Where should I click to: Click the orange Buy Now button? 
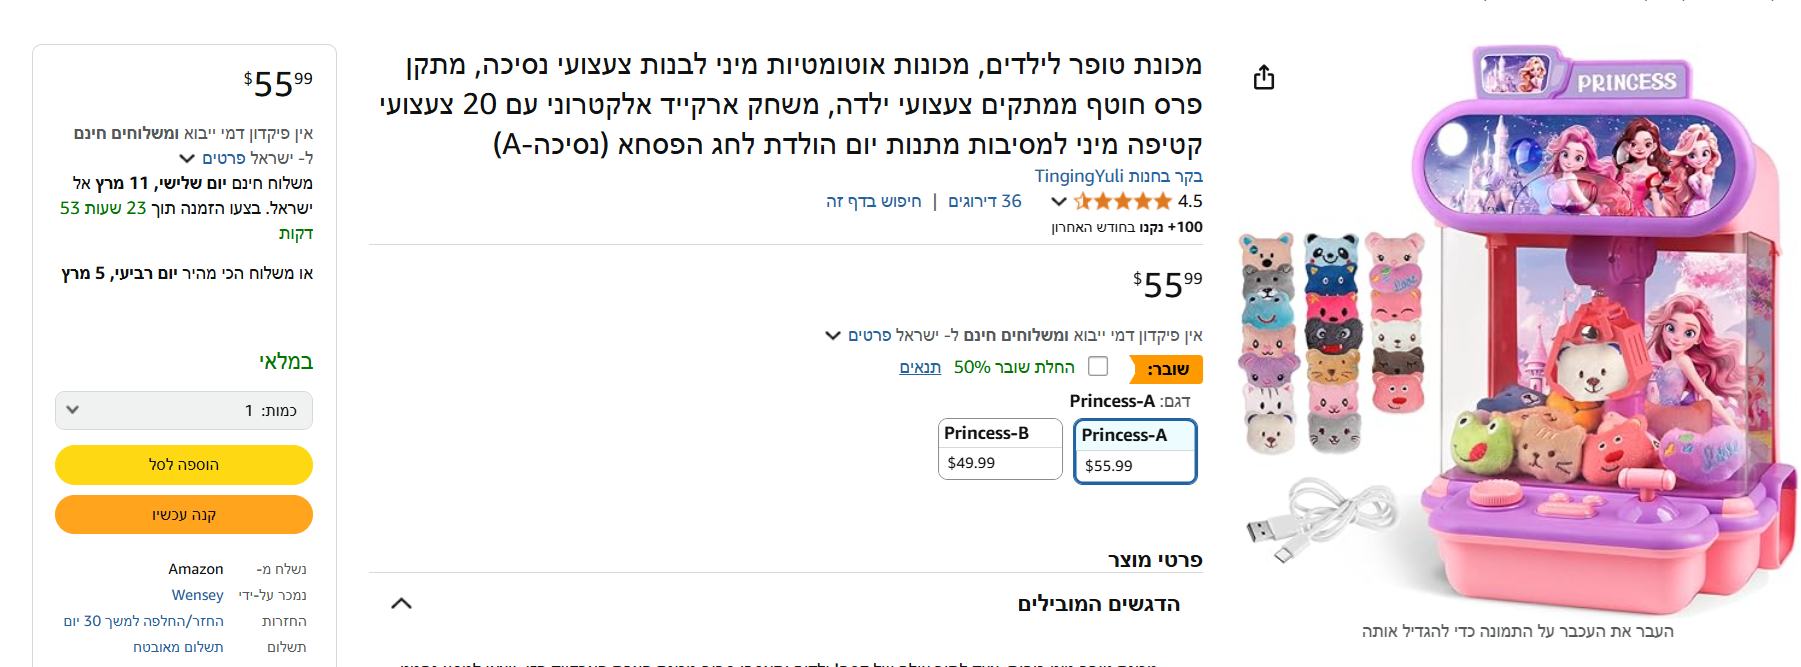pyautogui.click(x=184, y=515)
